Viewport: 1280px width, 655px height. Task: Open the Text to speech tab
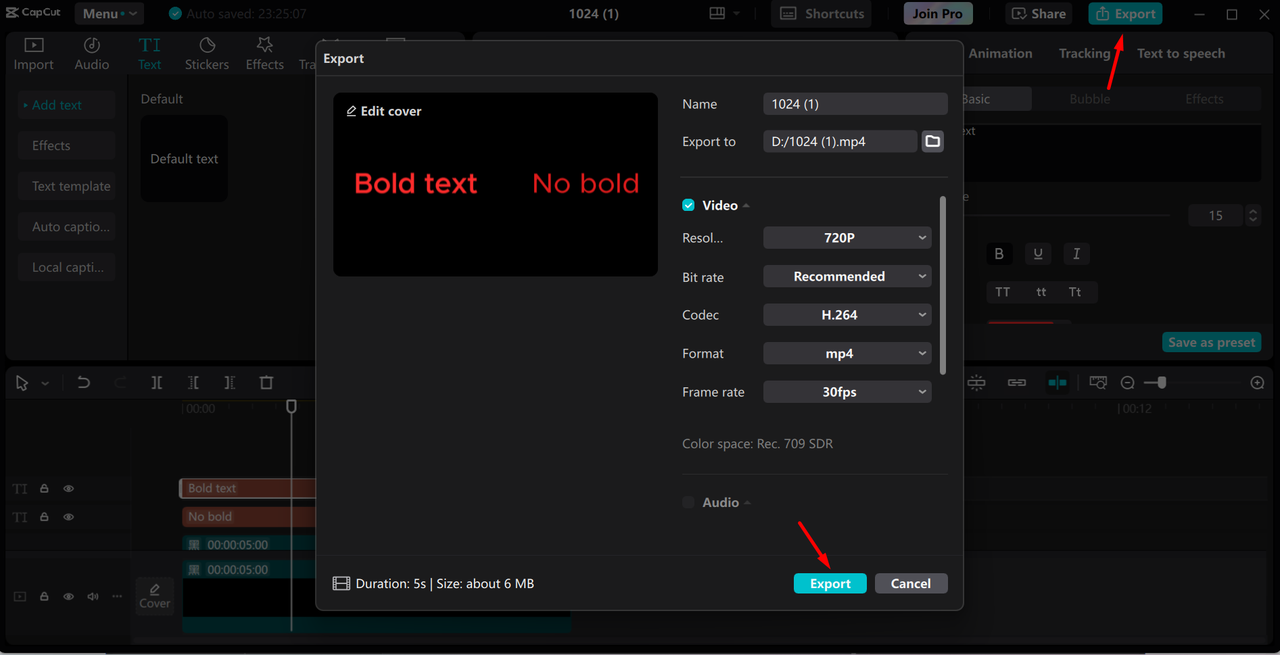1181,53
